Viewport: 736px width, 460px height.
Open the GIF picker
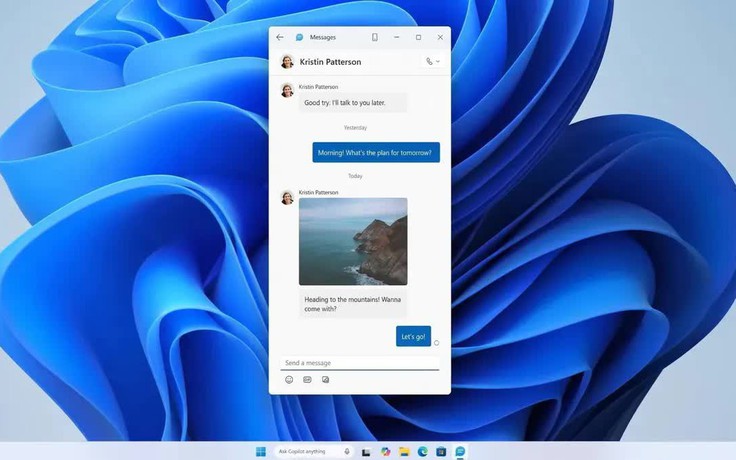click(x=307, y=380)
